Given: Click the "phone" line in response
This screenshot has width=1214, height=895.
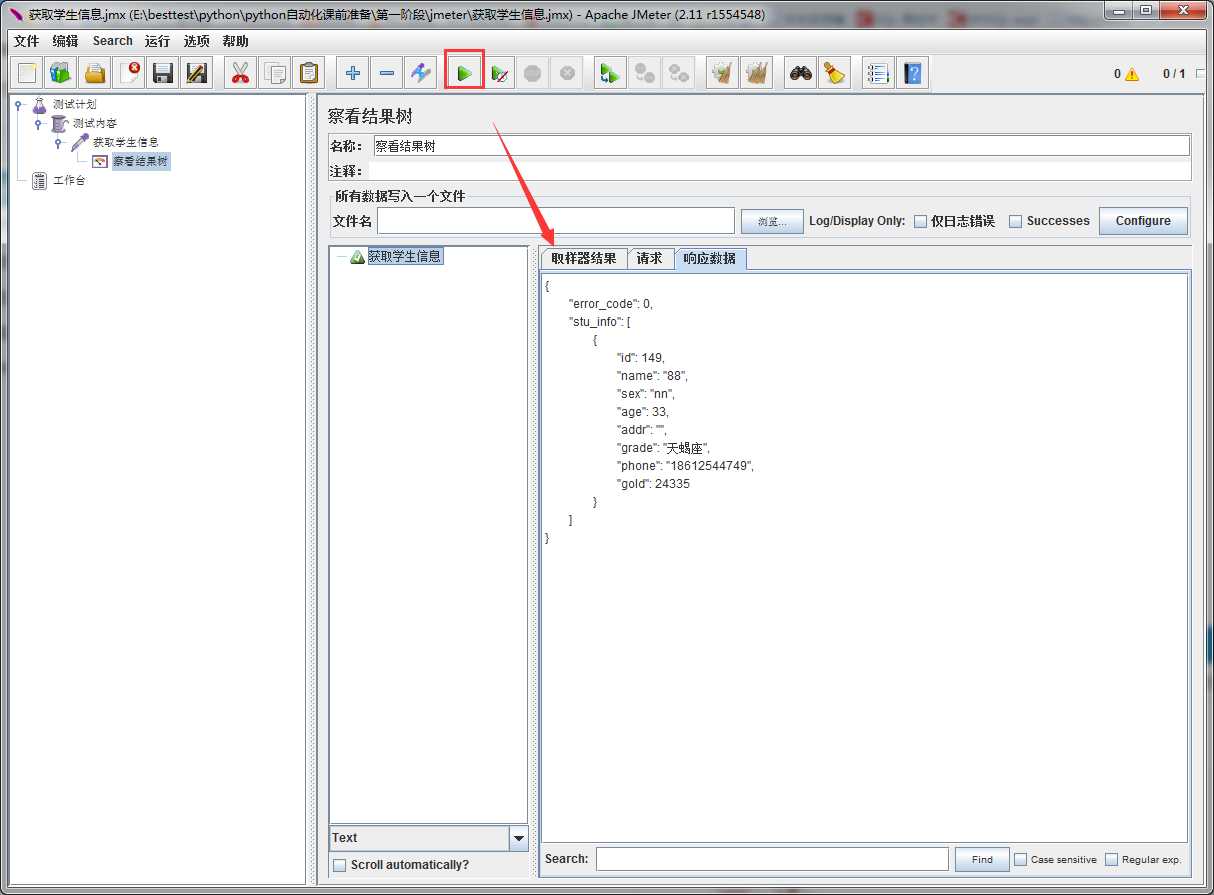Looking at the screenshot, I should tap(685, 466).
